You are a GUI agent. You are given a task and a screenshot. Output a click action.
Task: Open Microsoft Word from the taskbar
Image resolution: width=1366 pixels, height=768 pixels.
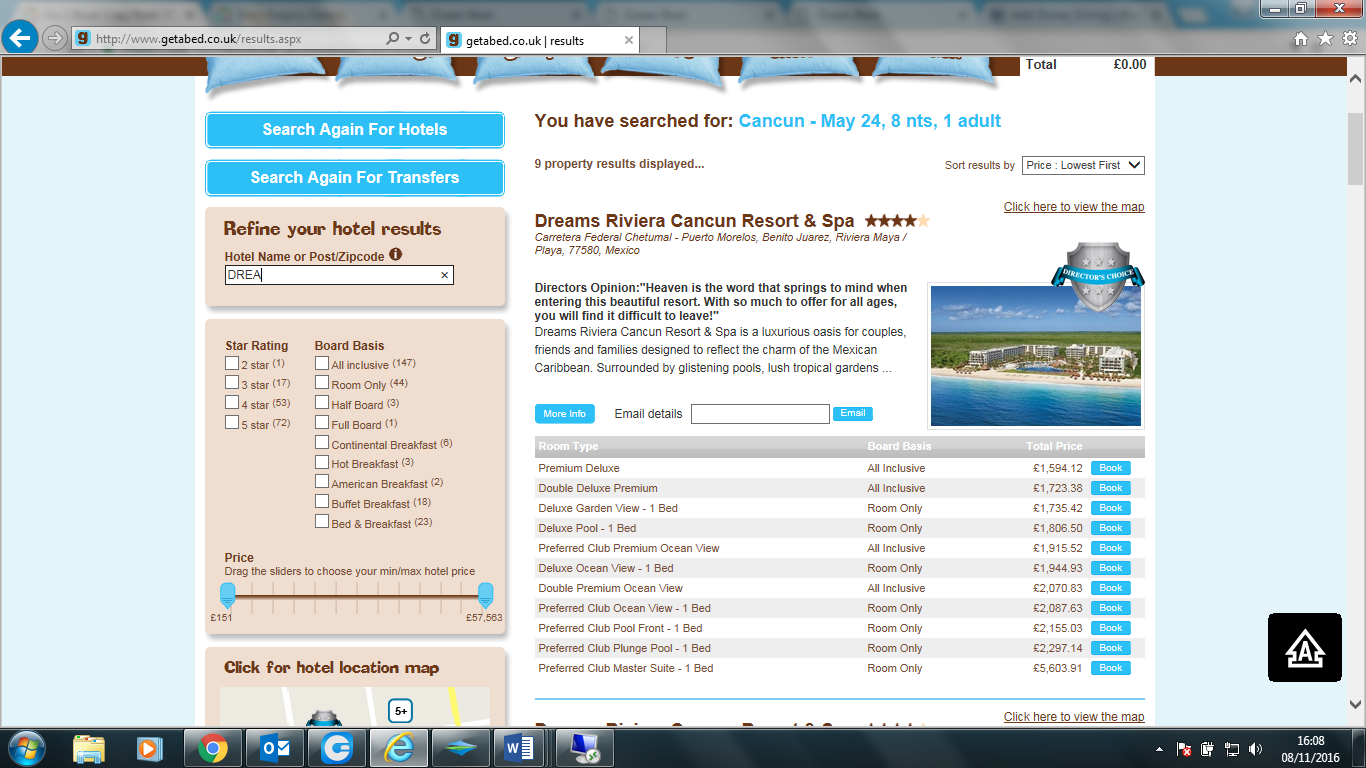521,748
